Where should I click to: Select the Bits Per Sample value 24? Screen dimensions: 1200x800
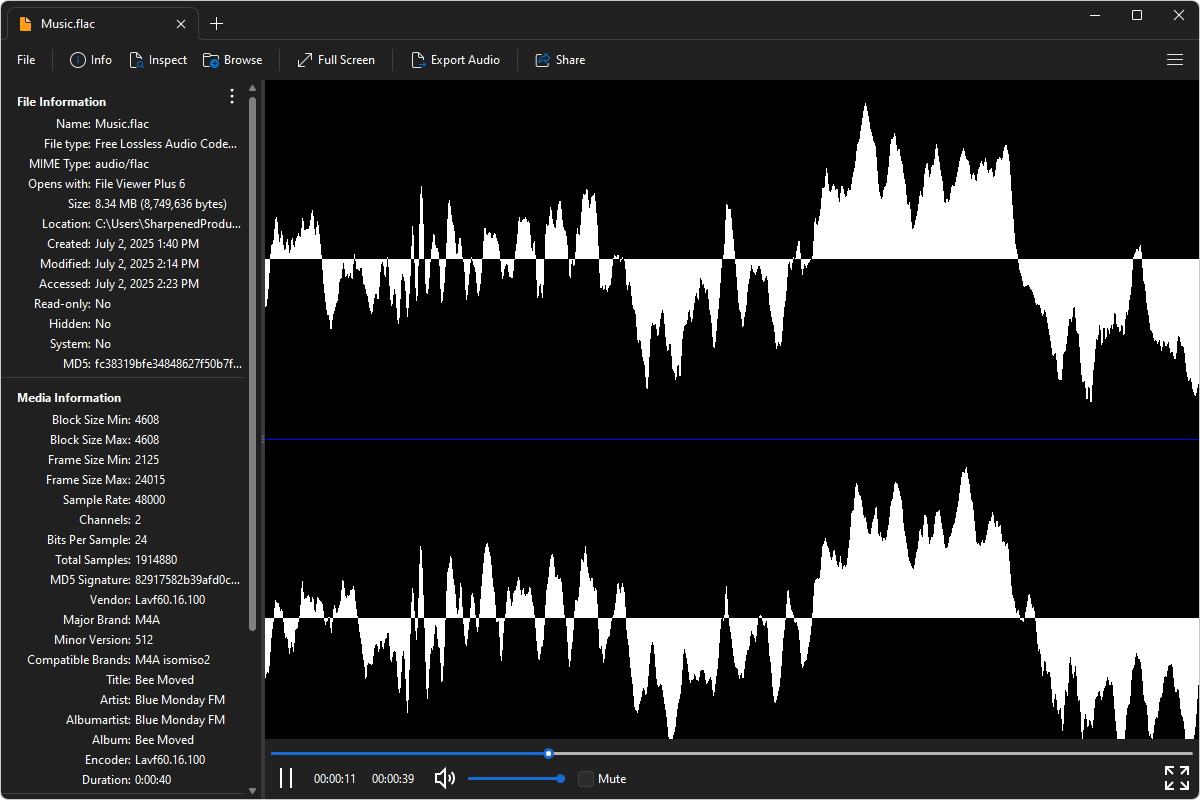click(141, 540)
